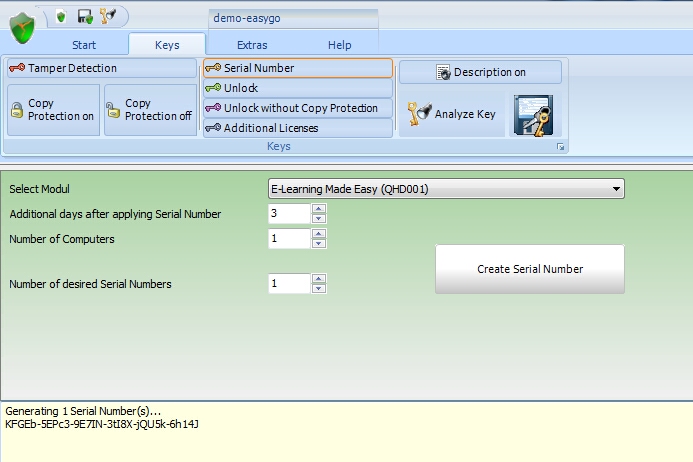Decrease Number of Computers with down arrow
The image size is (693, 462).
319,243
